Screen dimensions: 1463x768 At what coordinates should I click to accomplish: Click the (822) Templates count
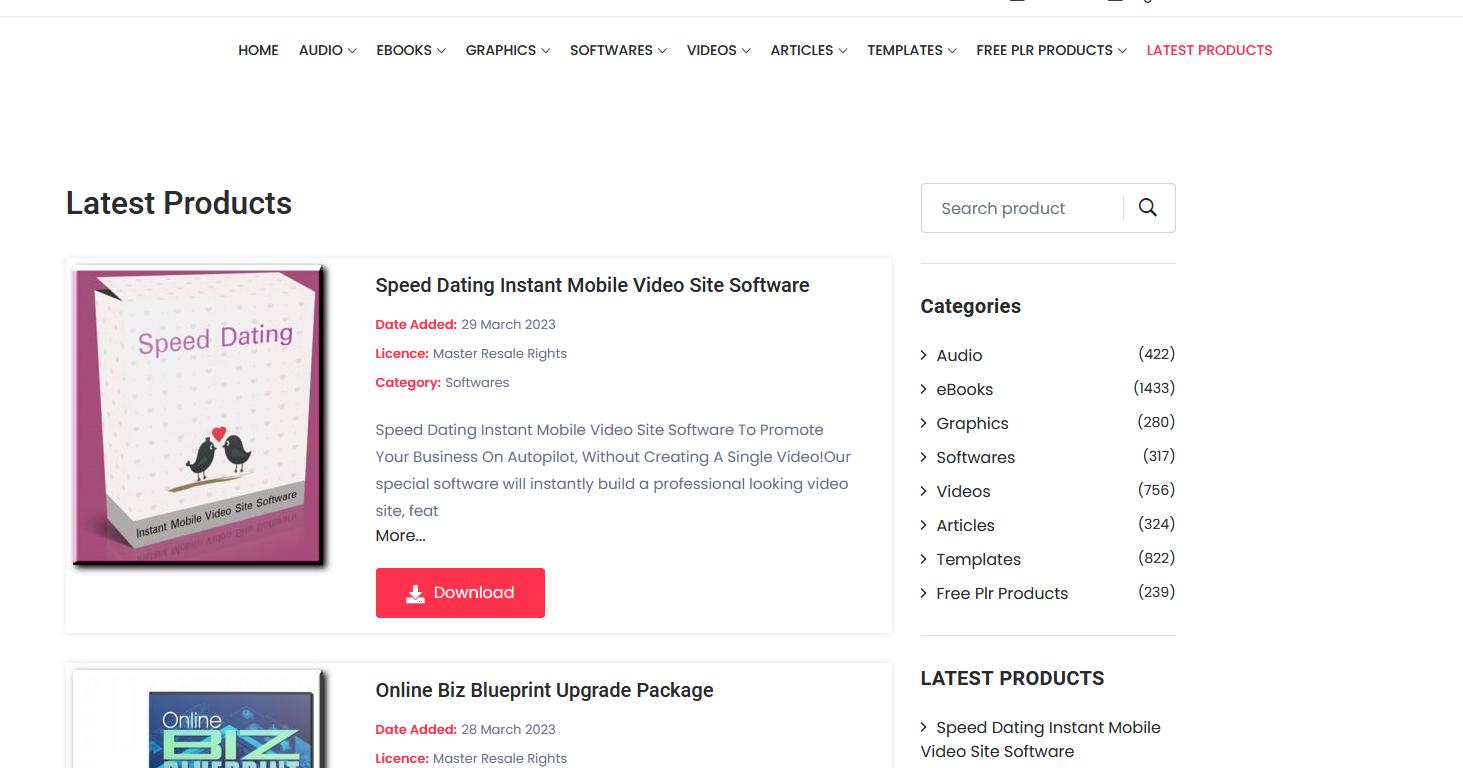click(1157, 558)
